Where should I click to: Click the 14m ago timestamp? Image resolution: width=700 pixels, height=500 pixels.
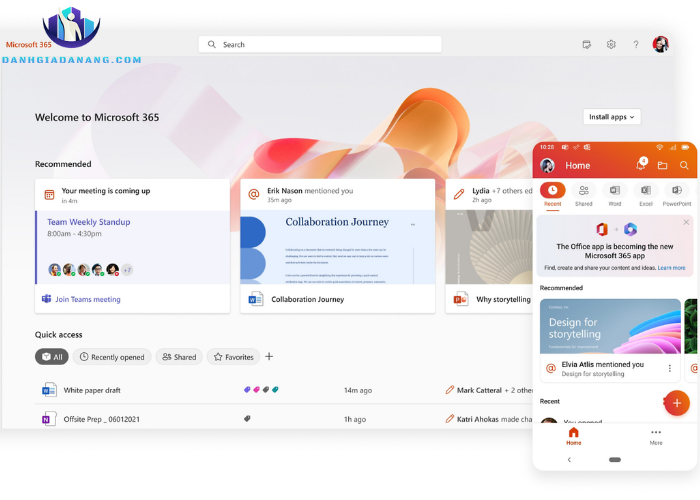tap(358, 390)
